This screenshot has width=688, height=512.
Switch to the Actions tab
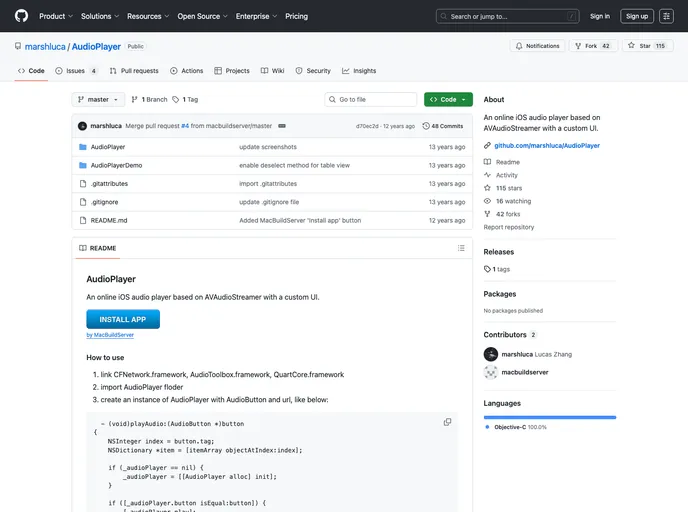coord(186,71)
